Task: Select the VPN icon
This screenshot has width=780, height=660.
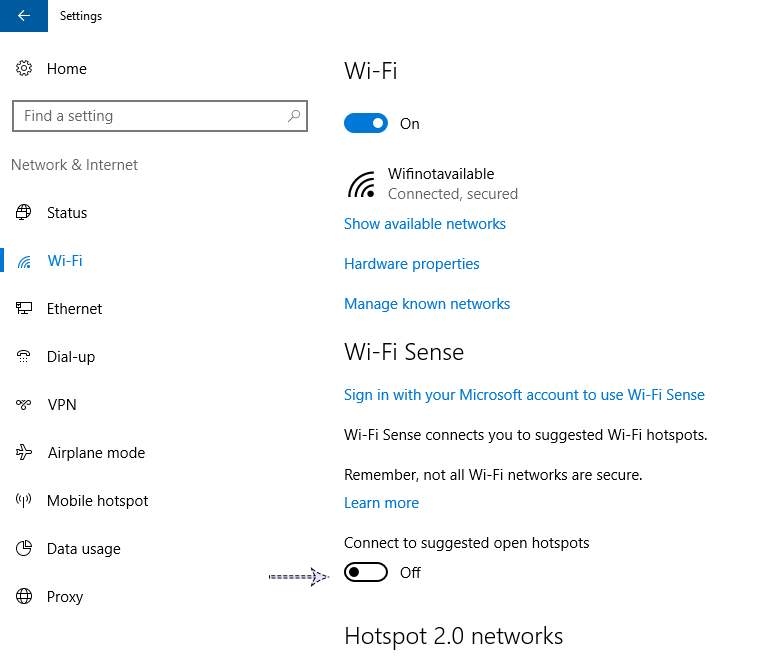Action: [24, 405]
